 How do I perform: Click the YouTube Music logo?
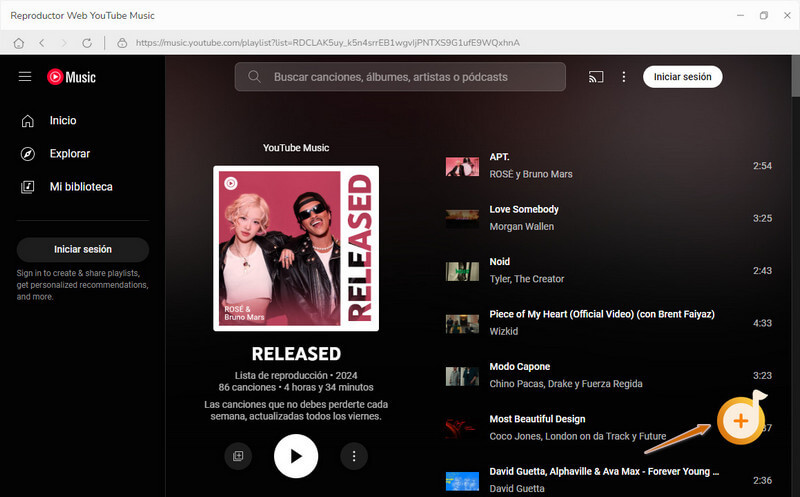tap(71, 77)
